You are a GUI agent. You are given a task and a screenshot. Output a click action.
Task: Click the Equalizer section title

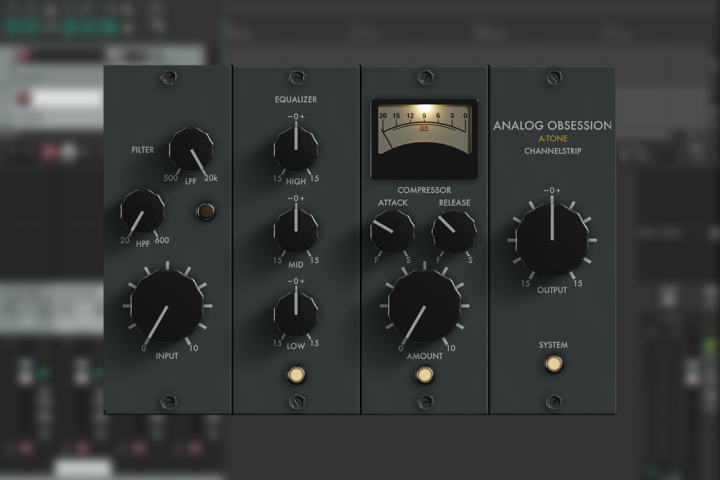pos(296,100)
